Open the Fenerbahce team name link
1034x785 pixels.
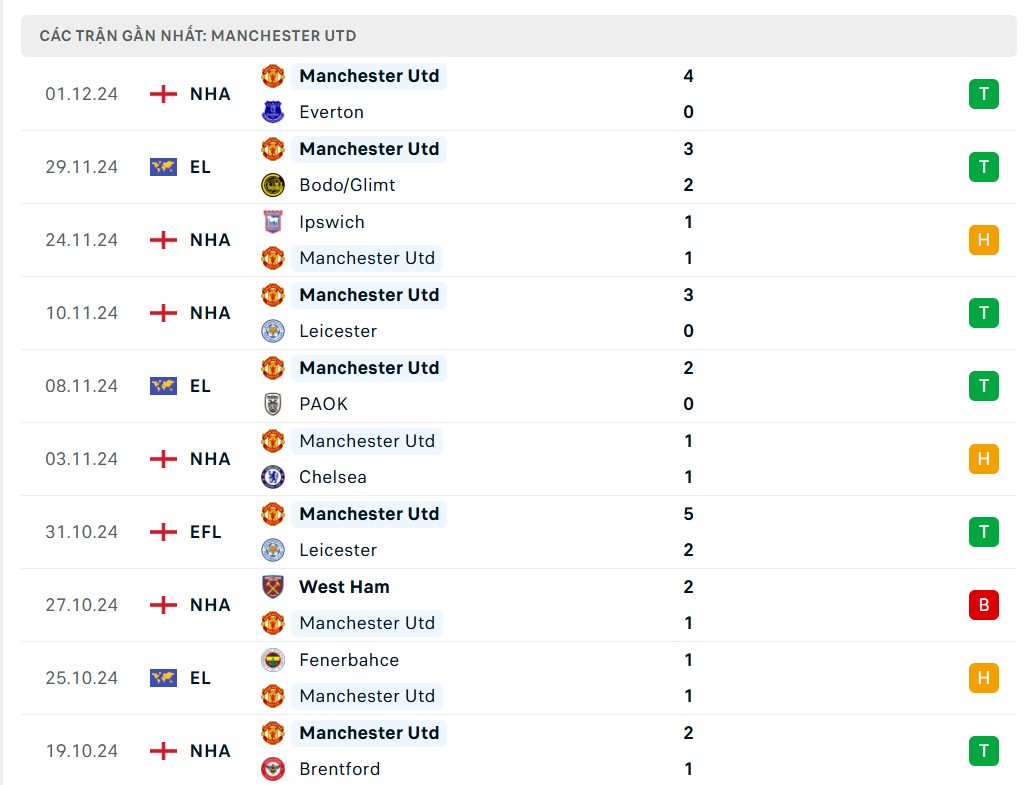point(349,660)
